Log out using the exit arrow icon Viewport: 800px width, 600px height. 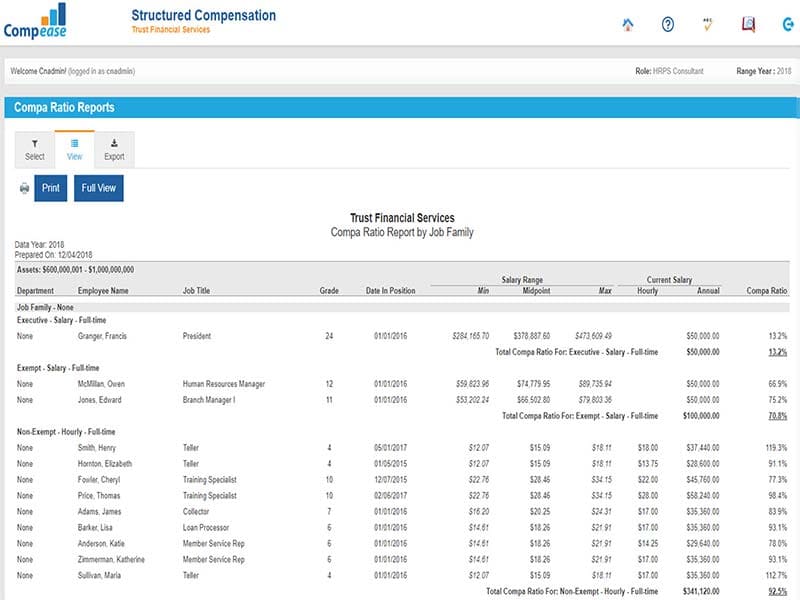(x=786, y=25)
